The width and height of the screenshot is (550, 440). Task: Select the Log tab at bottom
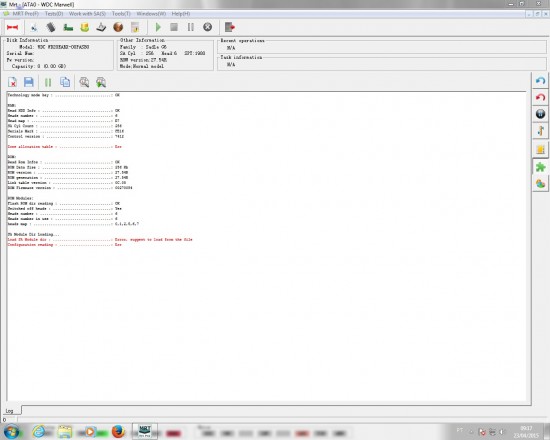9,411
